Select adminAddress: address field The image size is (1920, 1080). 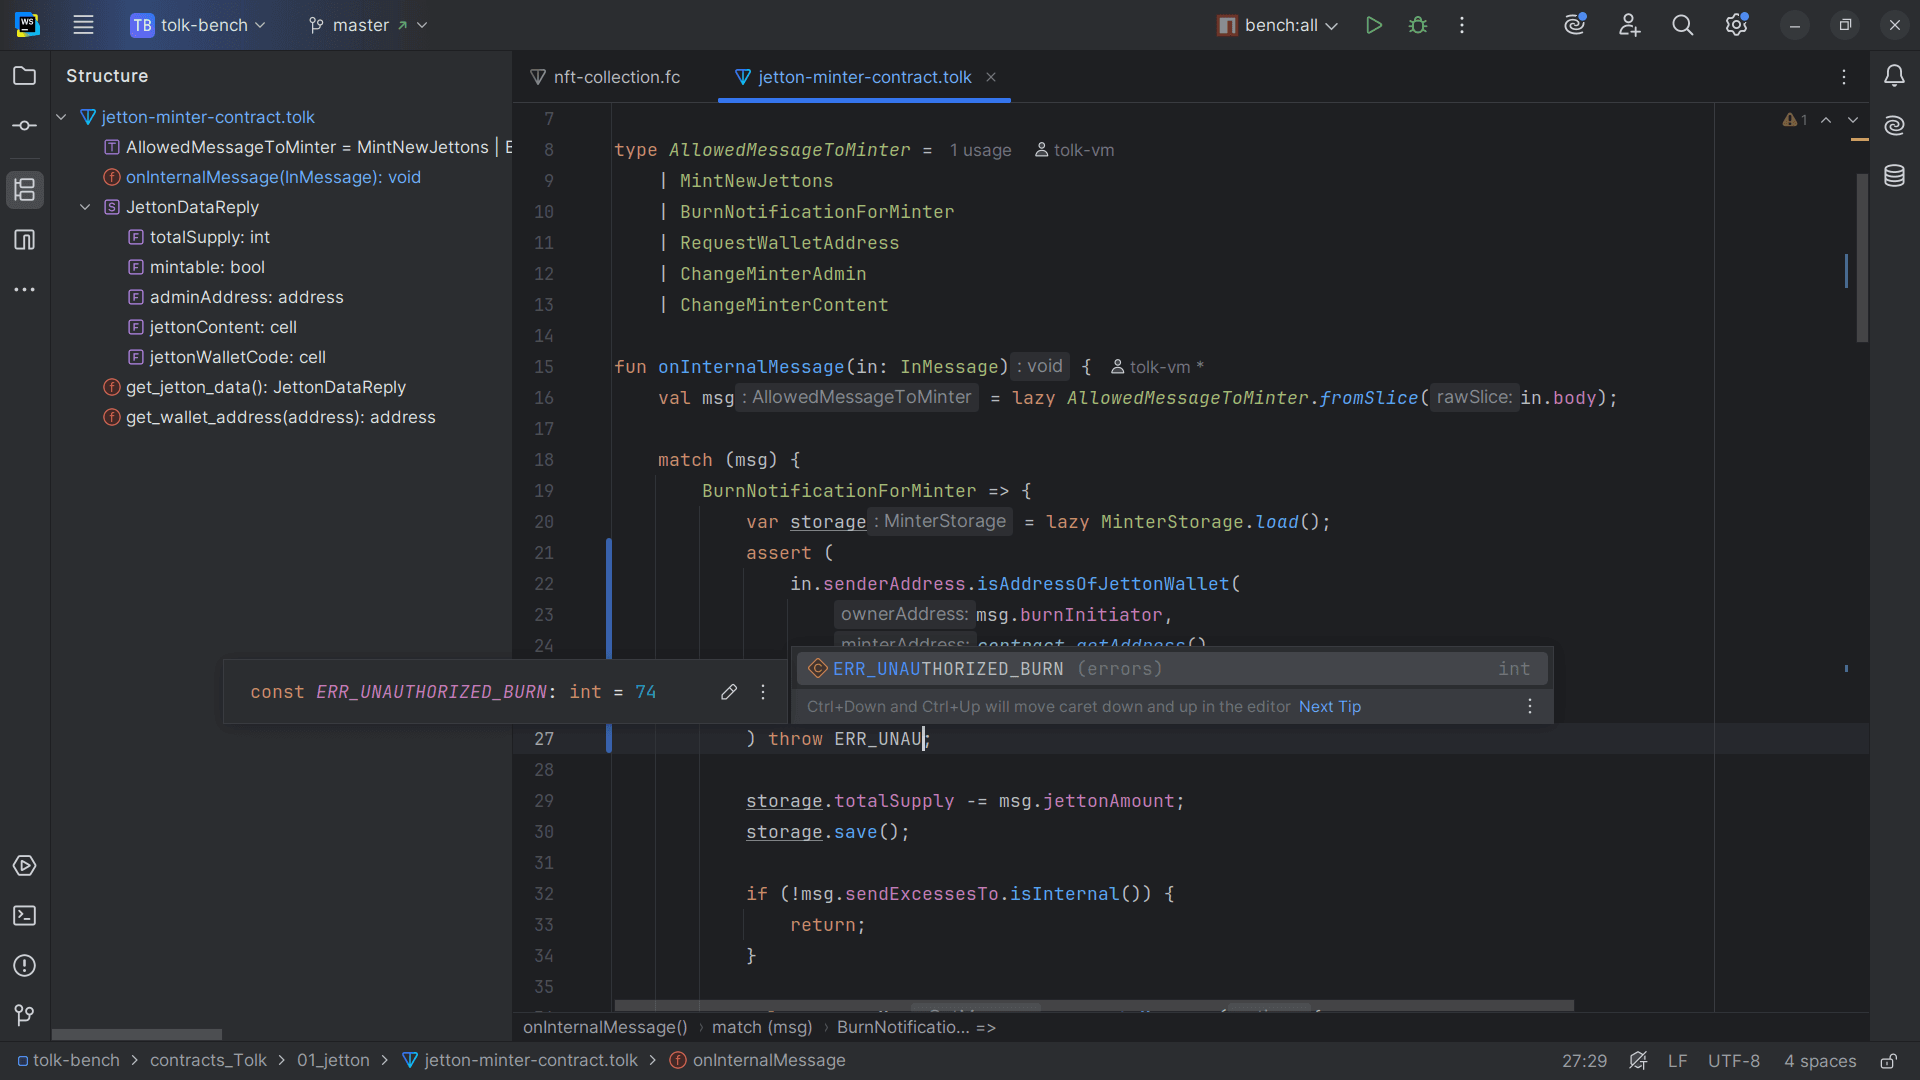246,297
